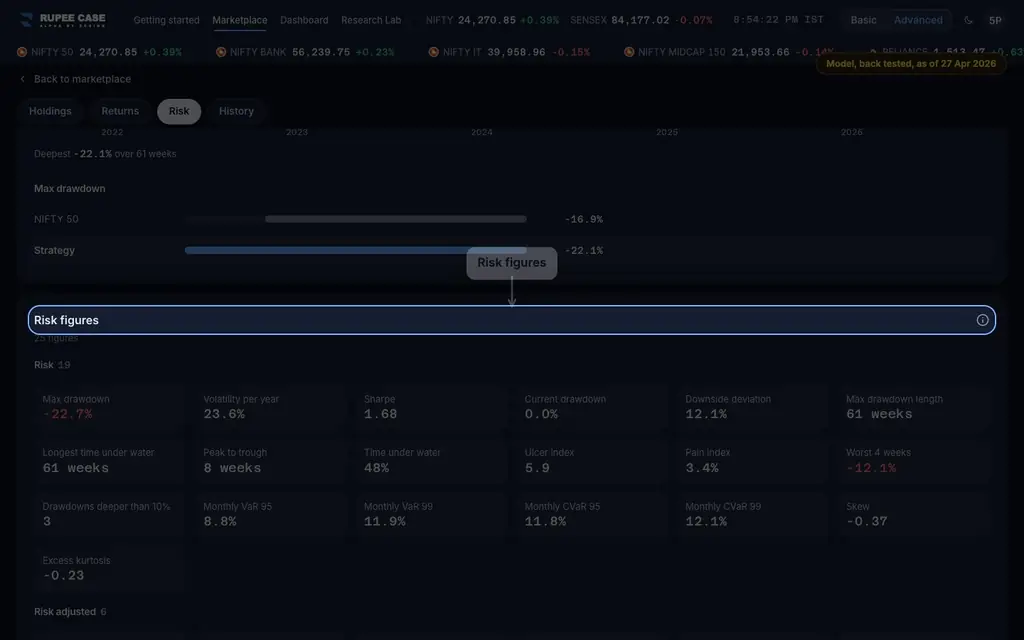The image size is (1024, 640).
Task: Click SENSEX 84,177.02 in the header
Action: (641, 20)
